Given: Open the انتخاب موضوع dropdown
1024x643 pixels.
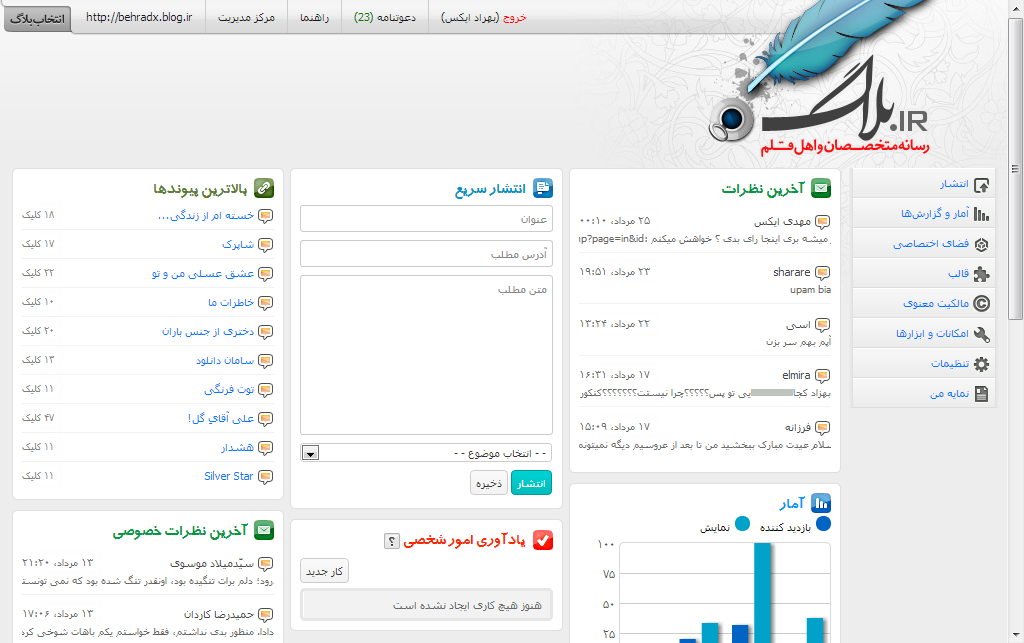Looking at the screenshot, I should (426, 453).
